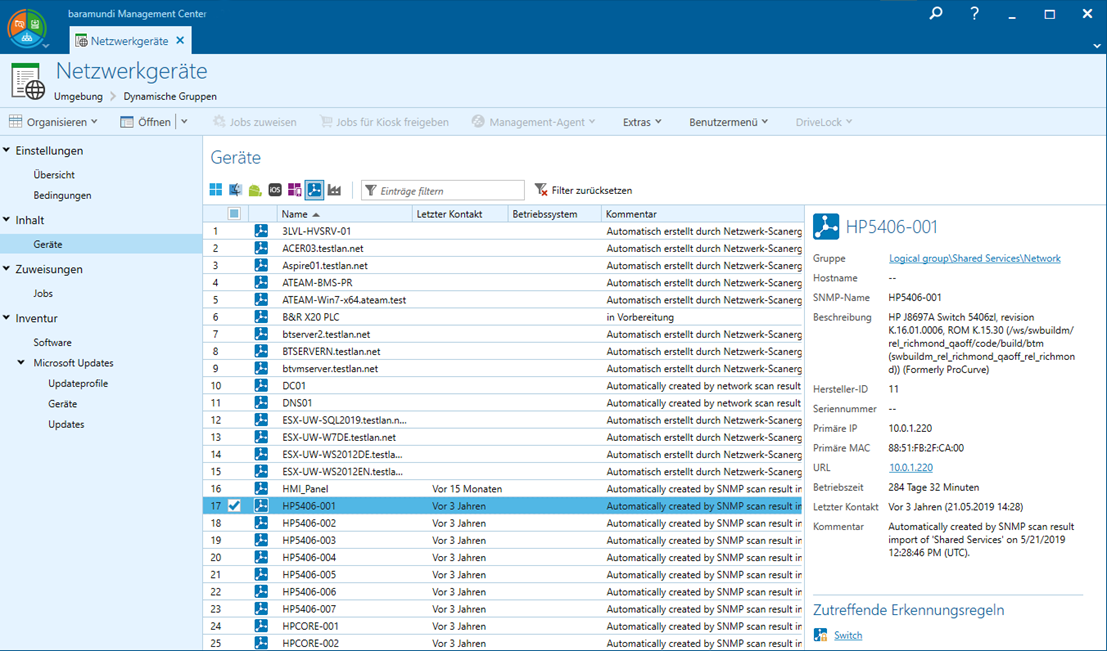1107x651 pixels.
Task: Open the search magnifier in title bar
Action: pos(936,13)
